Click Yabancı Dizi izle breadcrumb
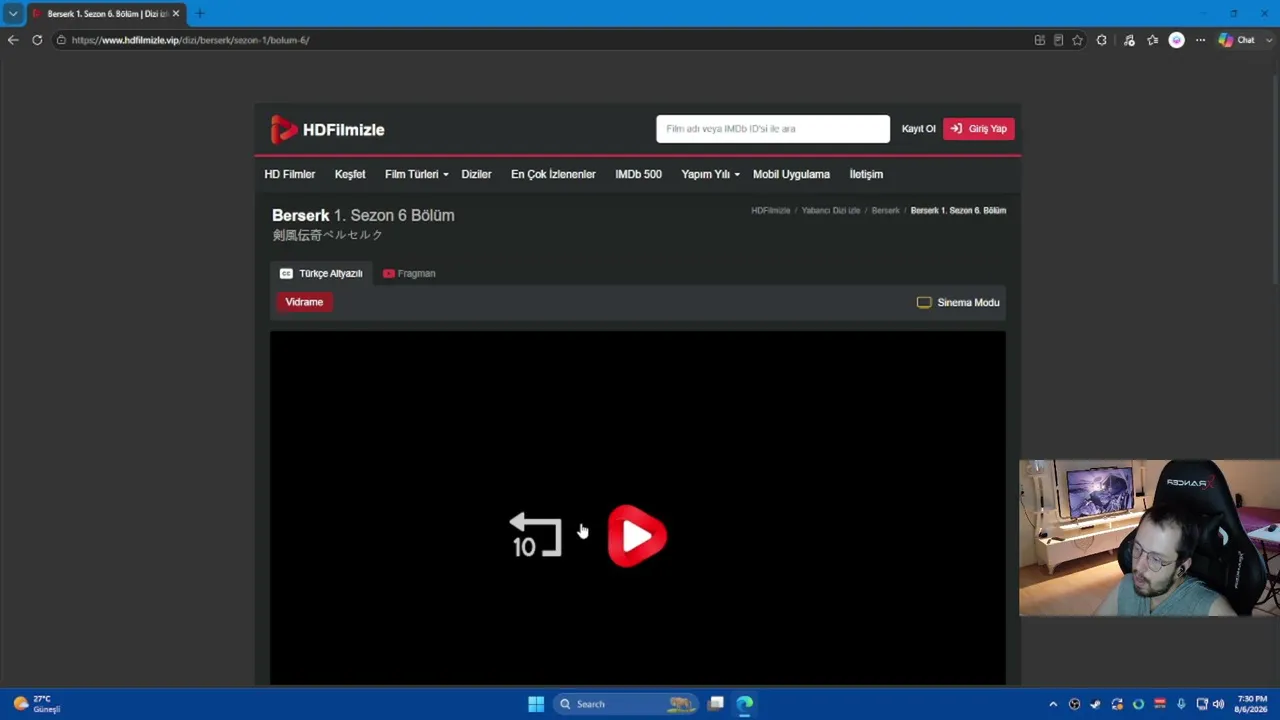 830,211
